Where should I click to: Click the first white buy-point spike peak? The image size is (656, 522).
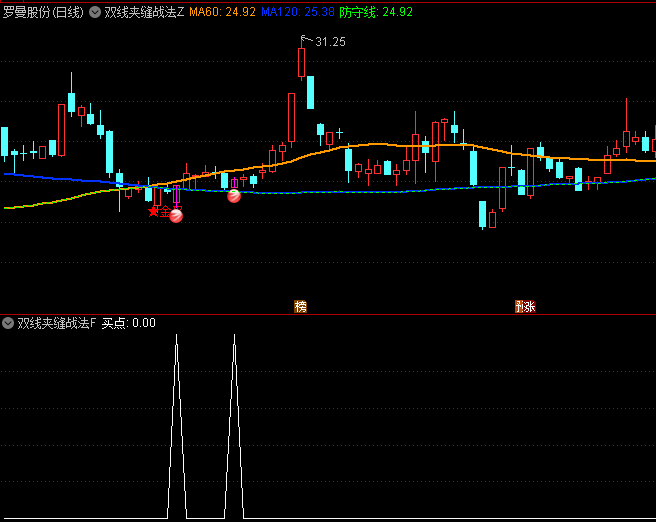[x=177, y=336]
